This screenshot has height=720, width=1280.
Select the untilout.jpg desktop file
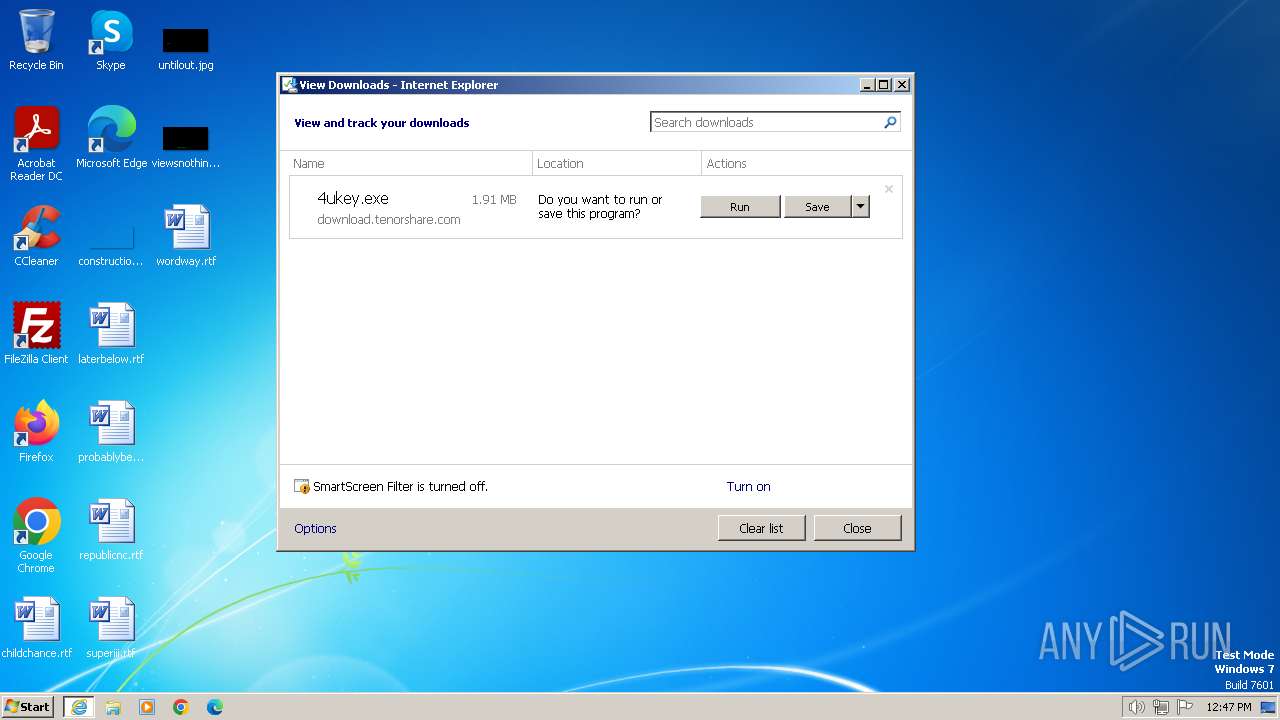(186, 48)
